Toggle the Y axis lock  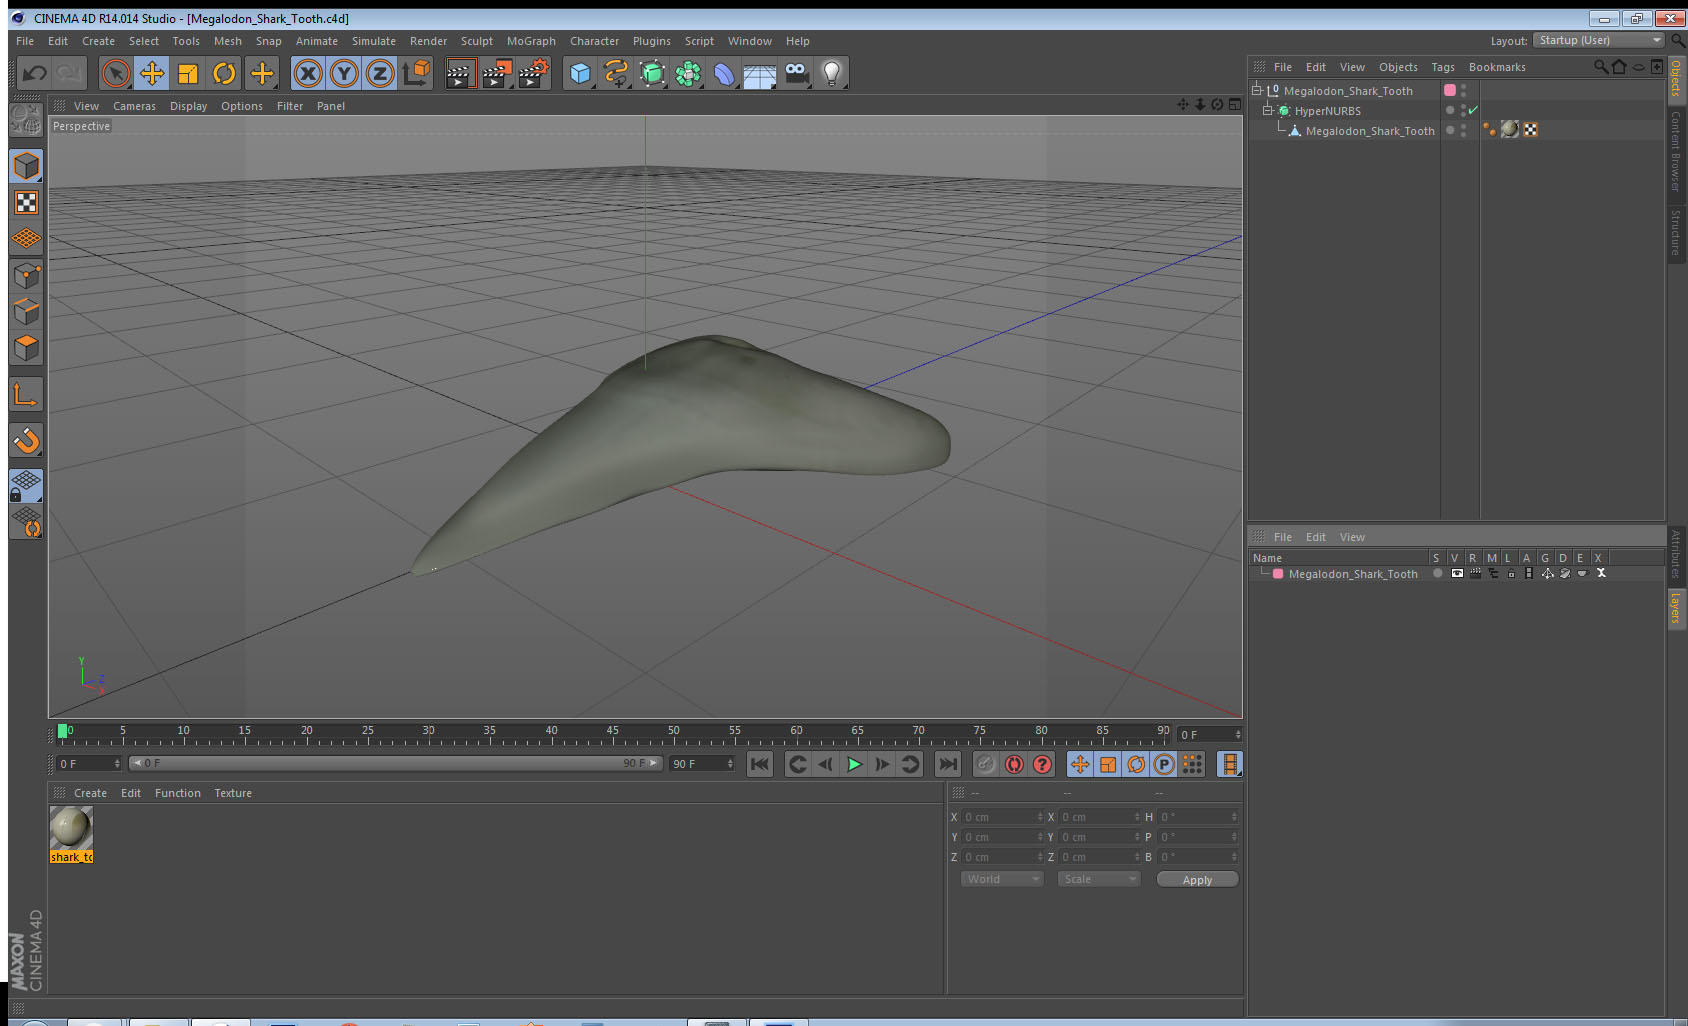(344, 73)
